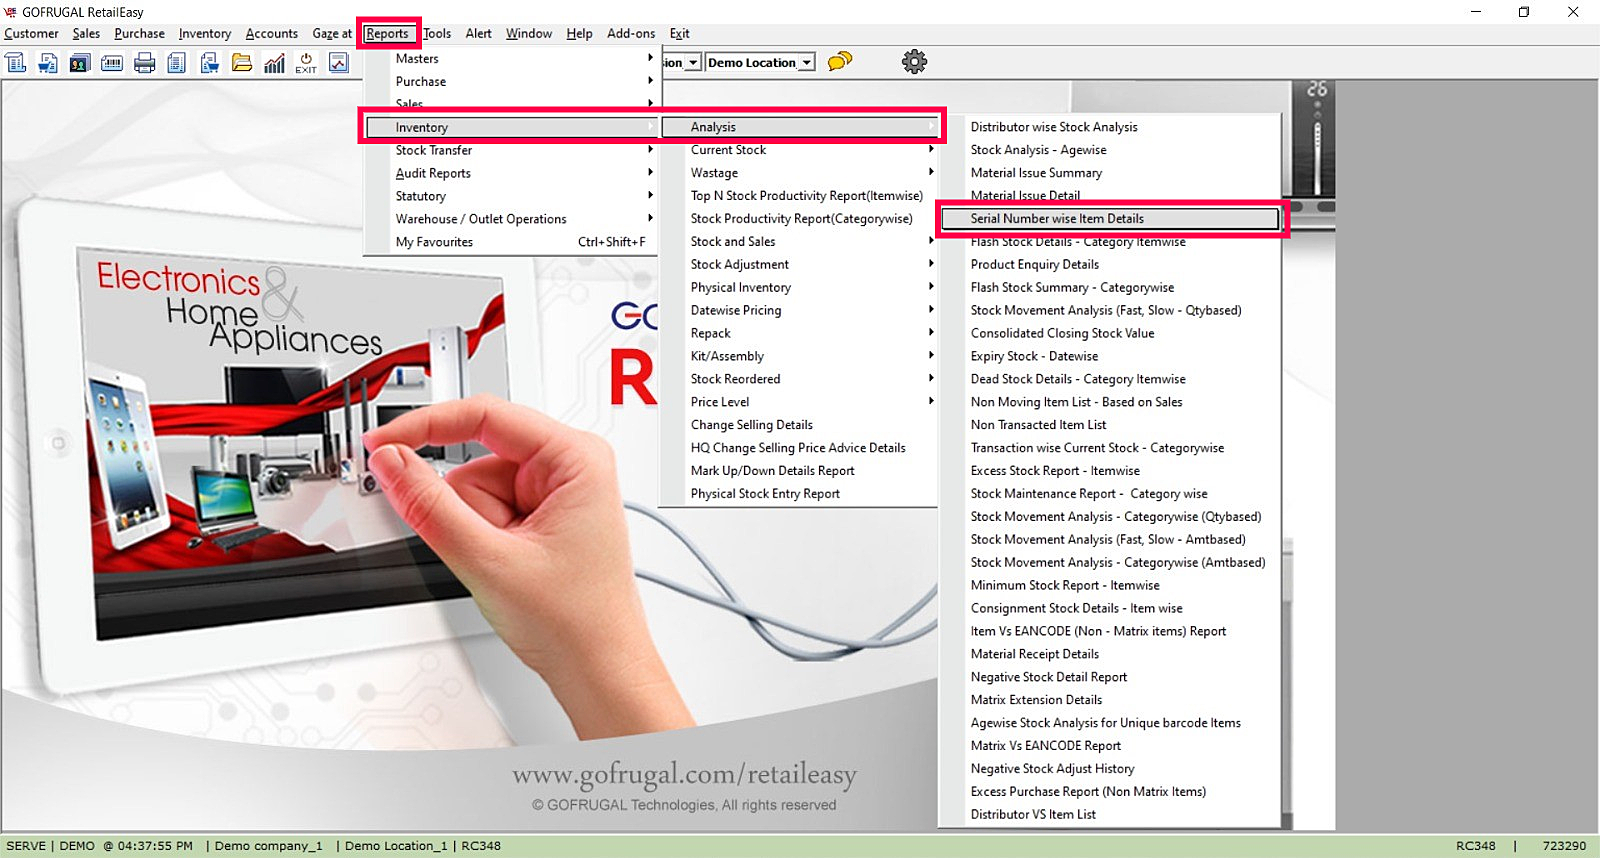
Task: Open the Customer menu
Action: point(31,33)
